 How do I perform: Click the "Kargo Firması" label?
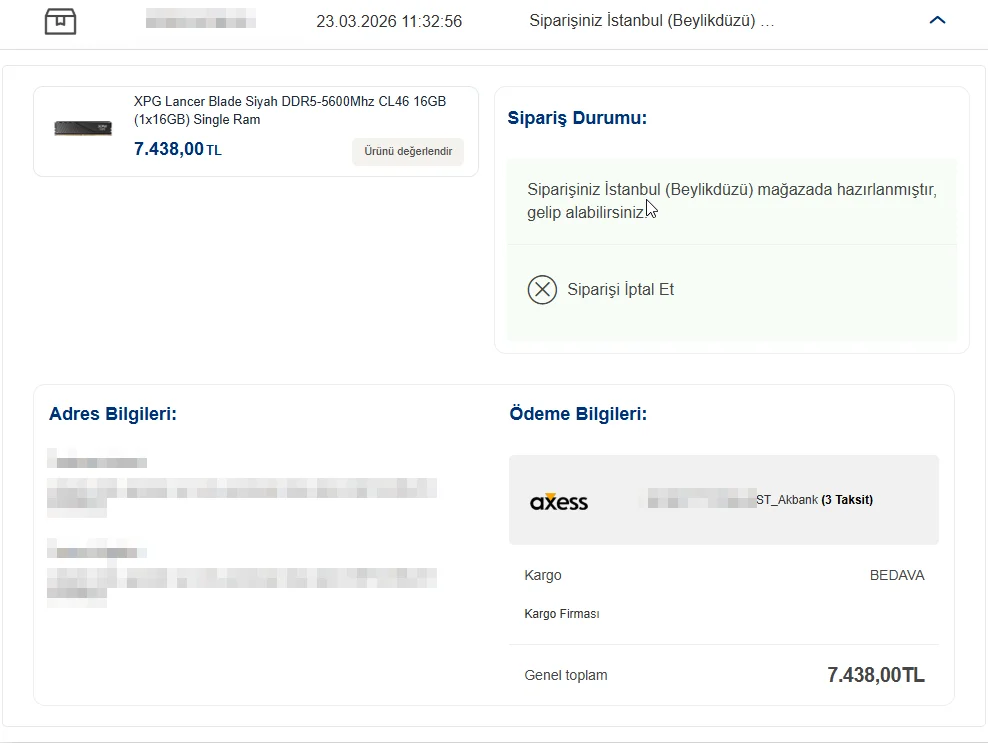click(561, 614)
